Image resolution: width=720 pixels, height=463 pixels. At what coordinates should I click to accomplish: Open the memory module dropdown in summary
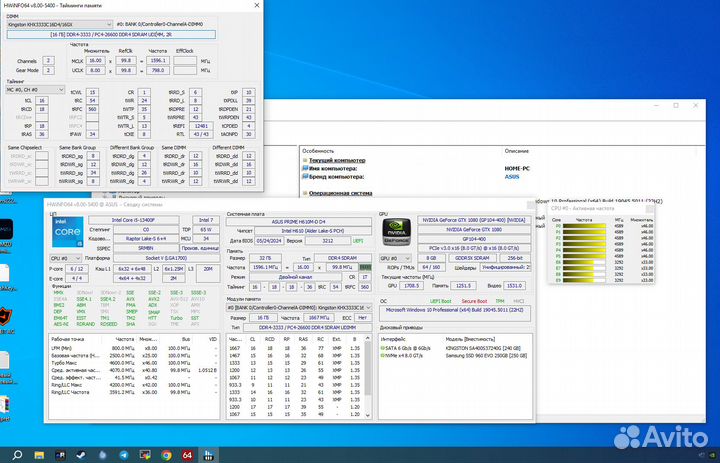(299, 307)
